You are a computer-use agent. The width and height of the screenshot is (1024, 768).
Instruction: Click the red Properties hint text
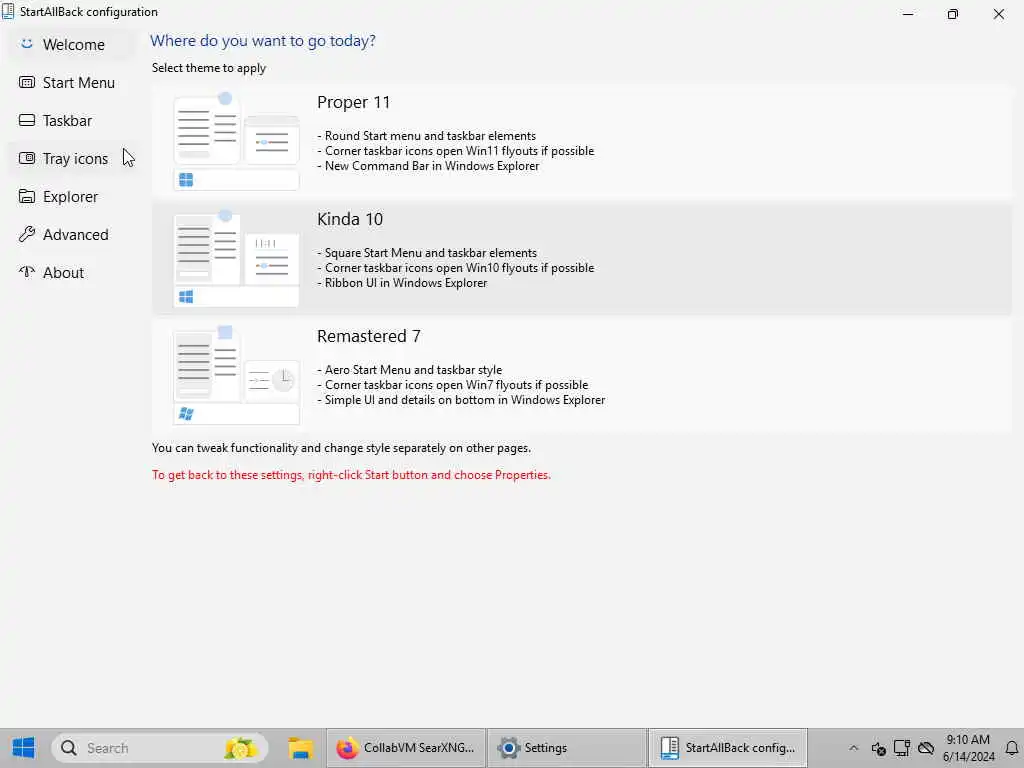pos(351,475)
